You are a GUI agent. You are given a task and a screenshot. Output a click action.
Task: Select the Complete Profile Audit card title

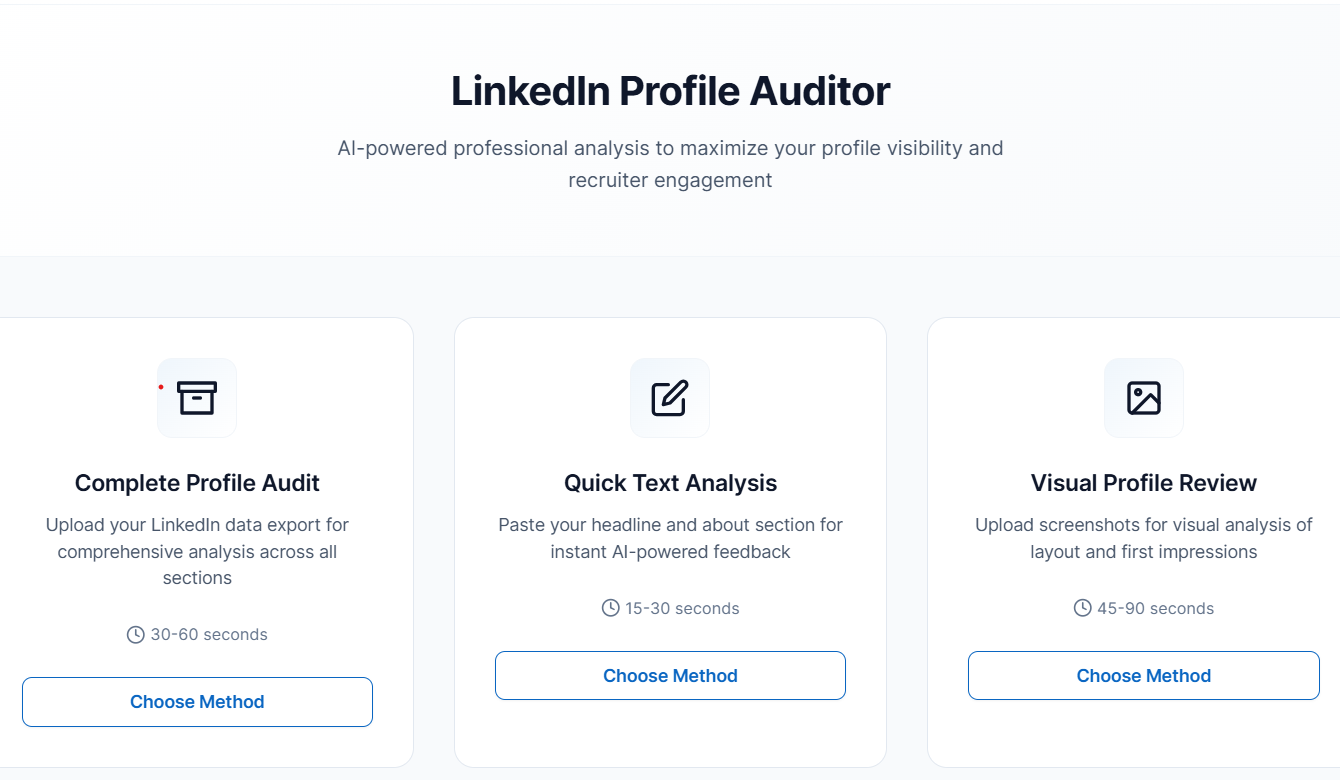pos(197,483)
